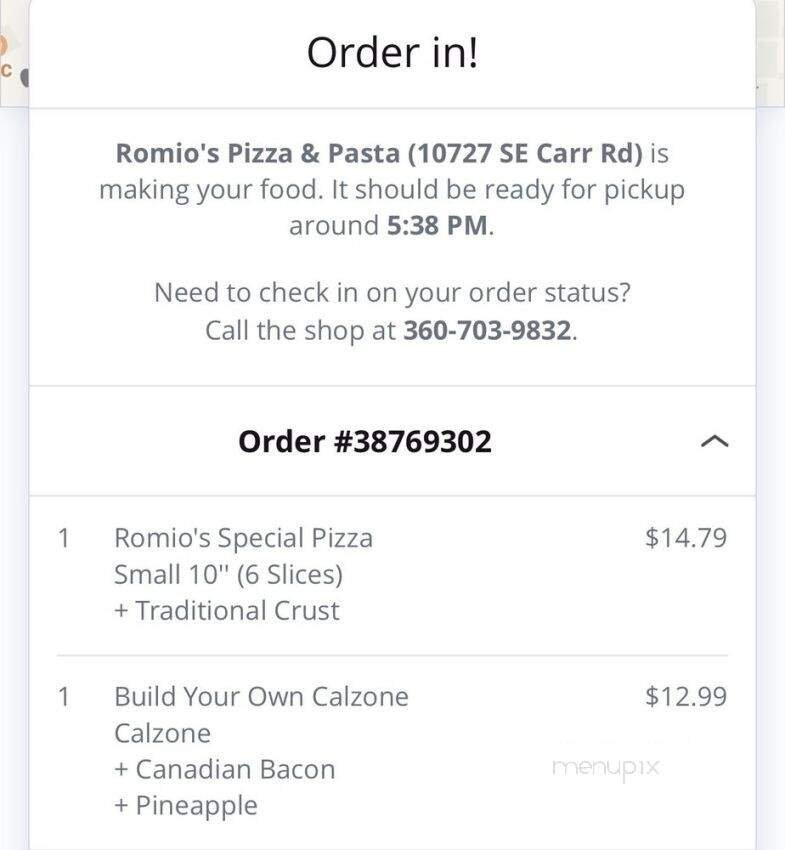The image size is (785, 850).
Task: Click the quantity number beside Build Your Own Calzone
Action: (x=64, y=696)
